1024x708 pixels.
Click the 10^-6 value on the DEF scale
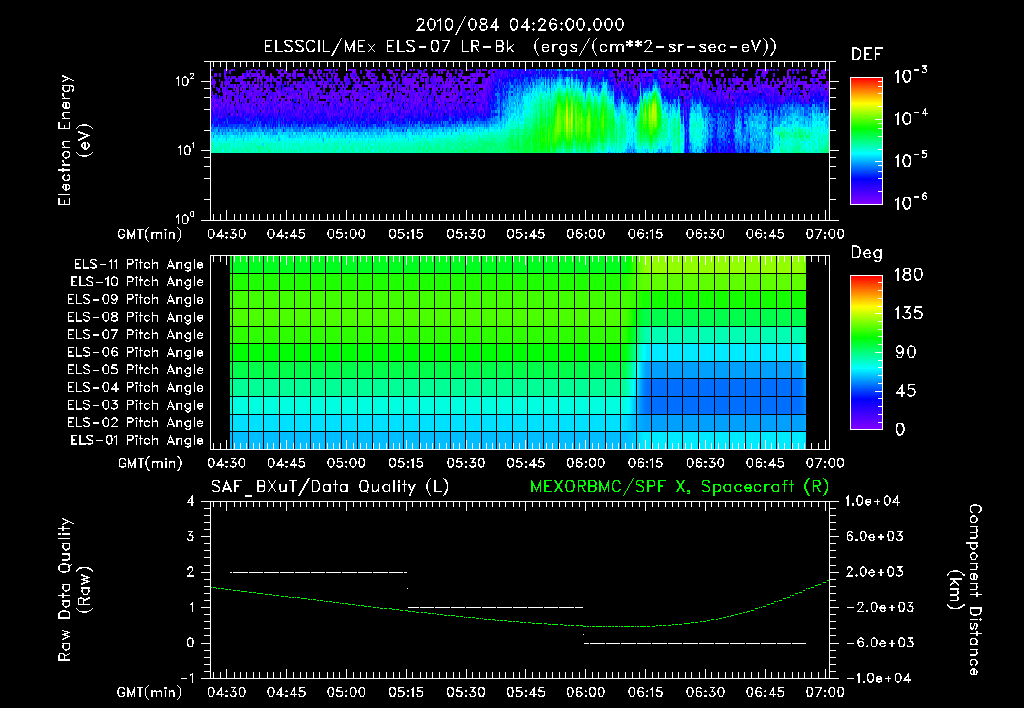coord(910,202)
